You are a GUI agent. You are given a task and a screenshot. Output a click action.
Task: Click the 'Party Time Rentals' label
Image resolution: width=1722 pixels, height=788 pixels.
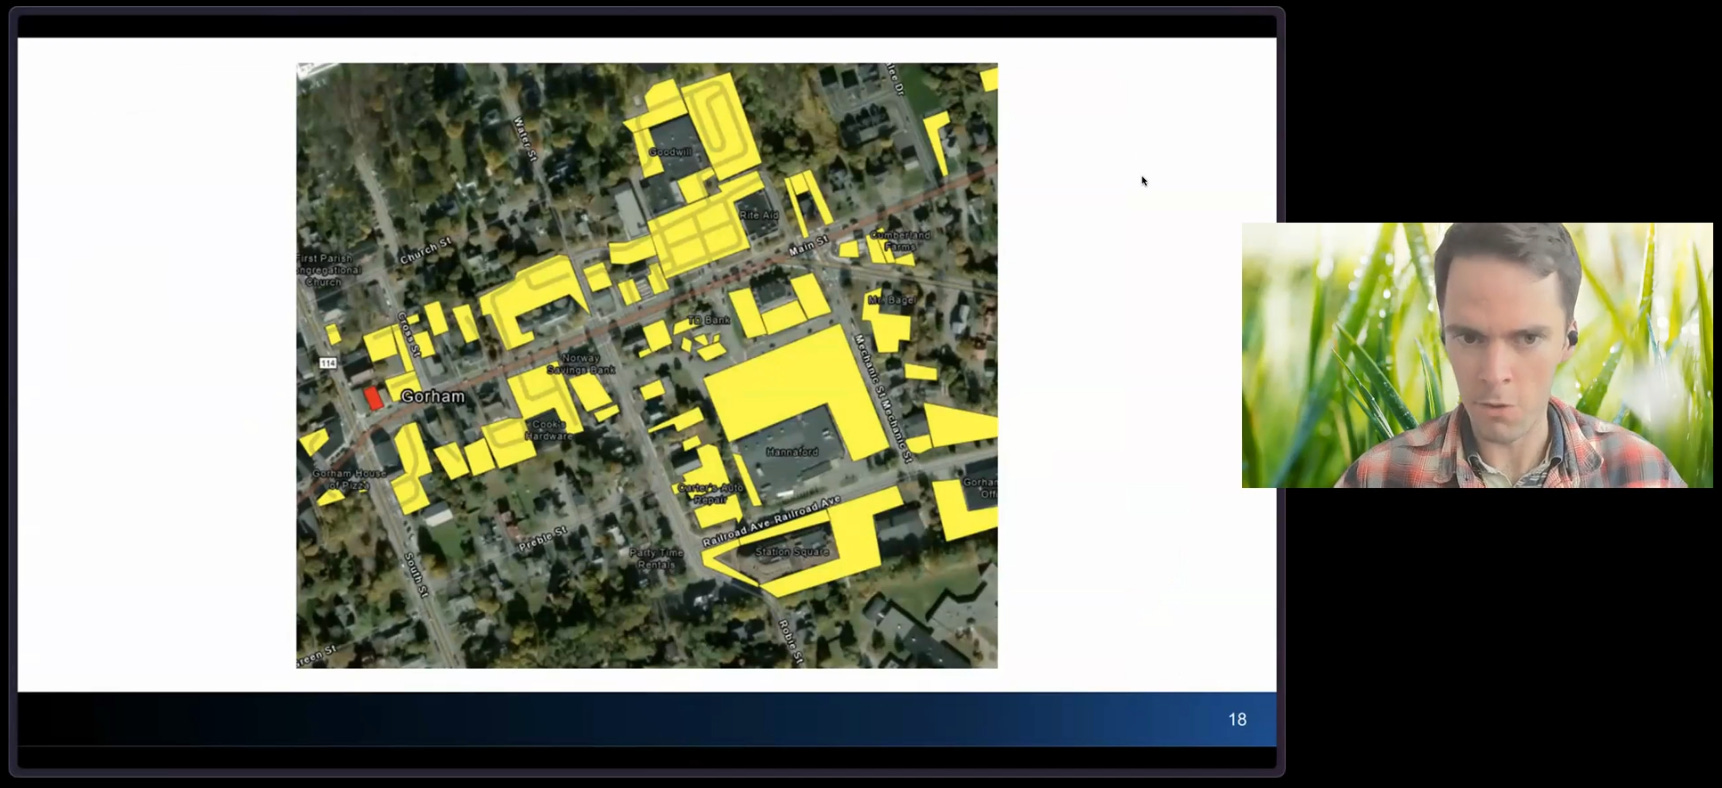coord(656,558)
